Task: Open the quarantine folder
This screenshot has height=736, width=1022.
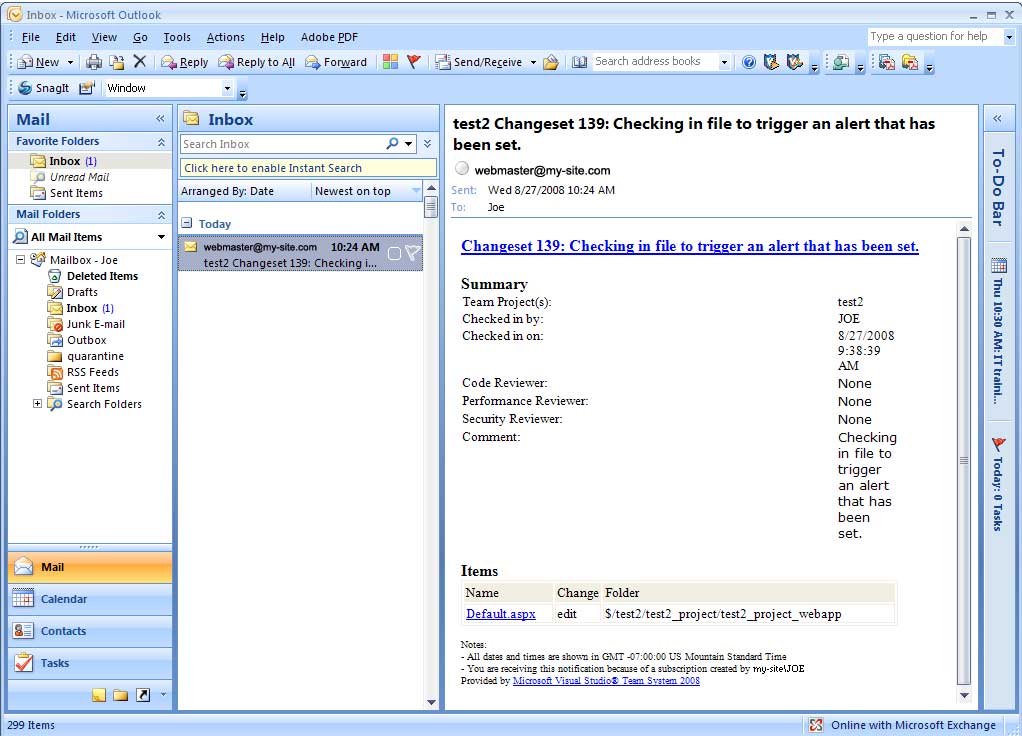Action: pos(95,356)
